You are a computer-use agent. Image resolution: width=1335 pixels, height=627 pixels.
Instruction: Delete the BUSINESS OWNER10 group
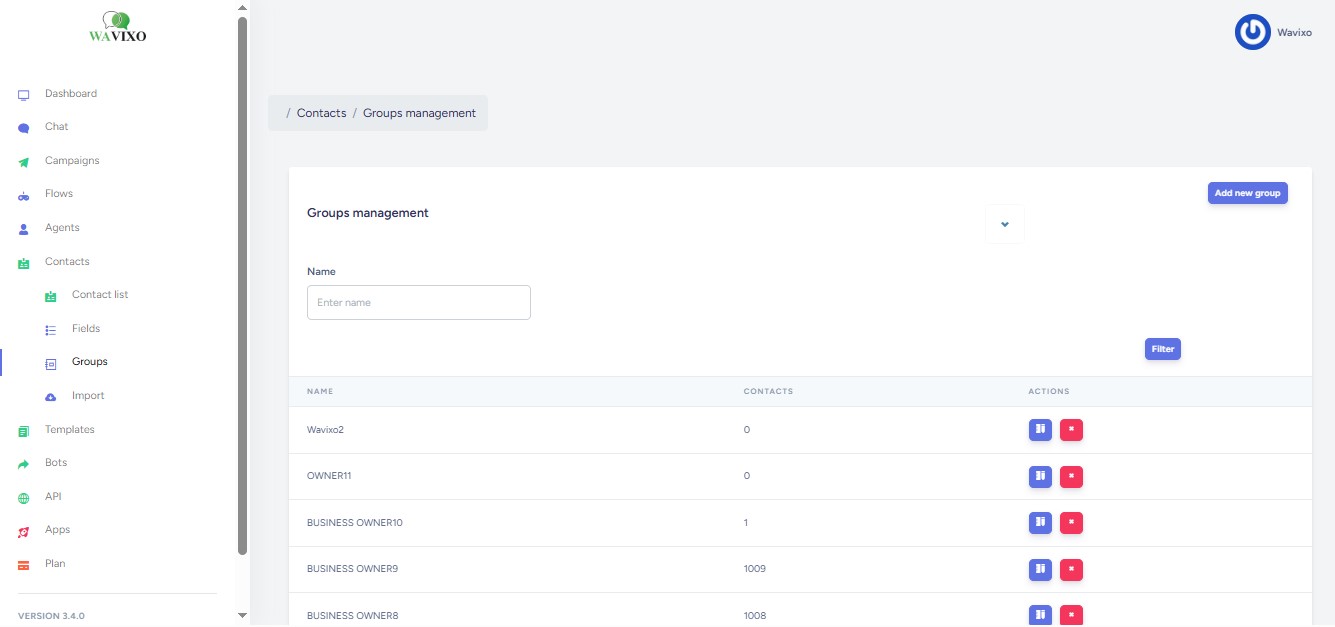click(x=1071, y=523)
